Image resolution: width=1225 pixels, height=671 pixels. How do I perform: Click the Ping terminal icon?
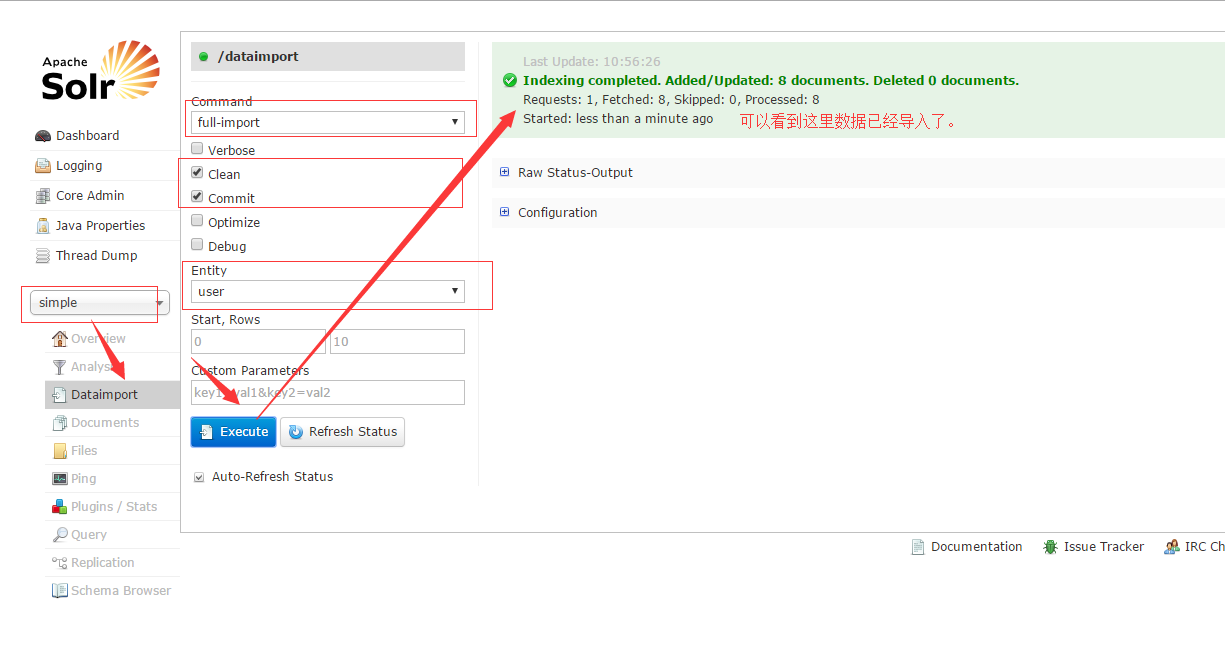coord(60,479)
